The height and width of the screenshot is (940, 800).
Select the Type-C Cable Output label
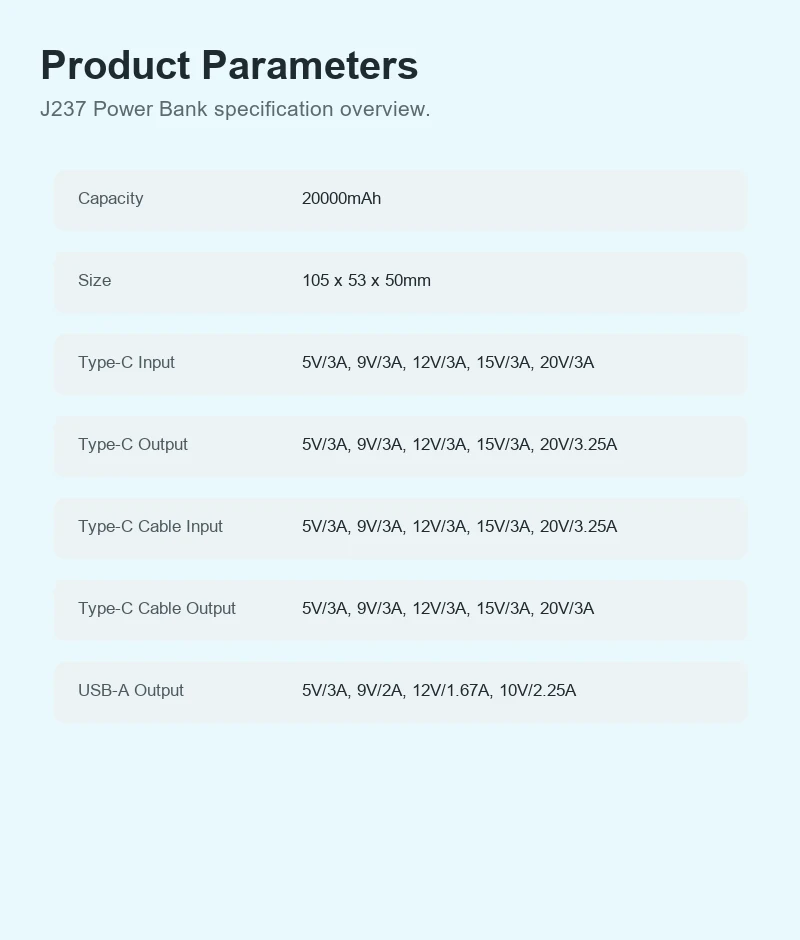point(157,608)
